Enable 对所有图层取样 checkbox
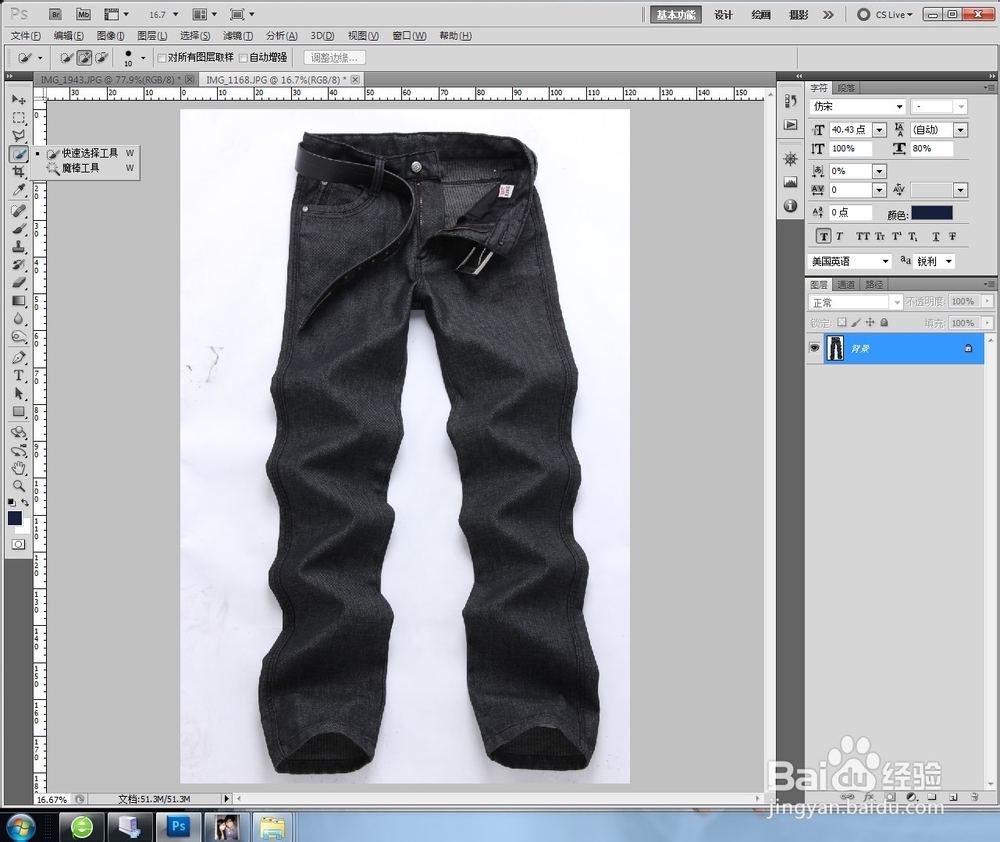The width and height of the screenshot is (1000, 842). (162, 58)
